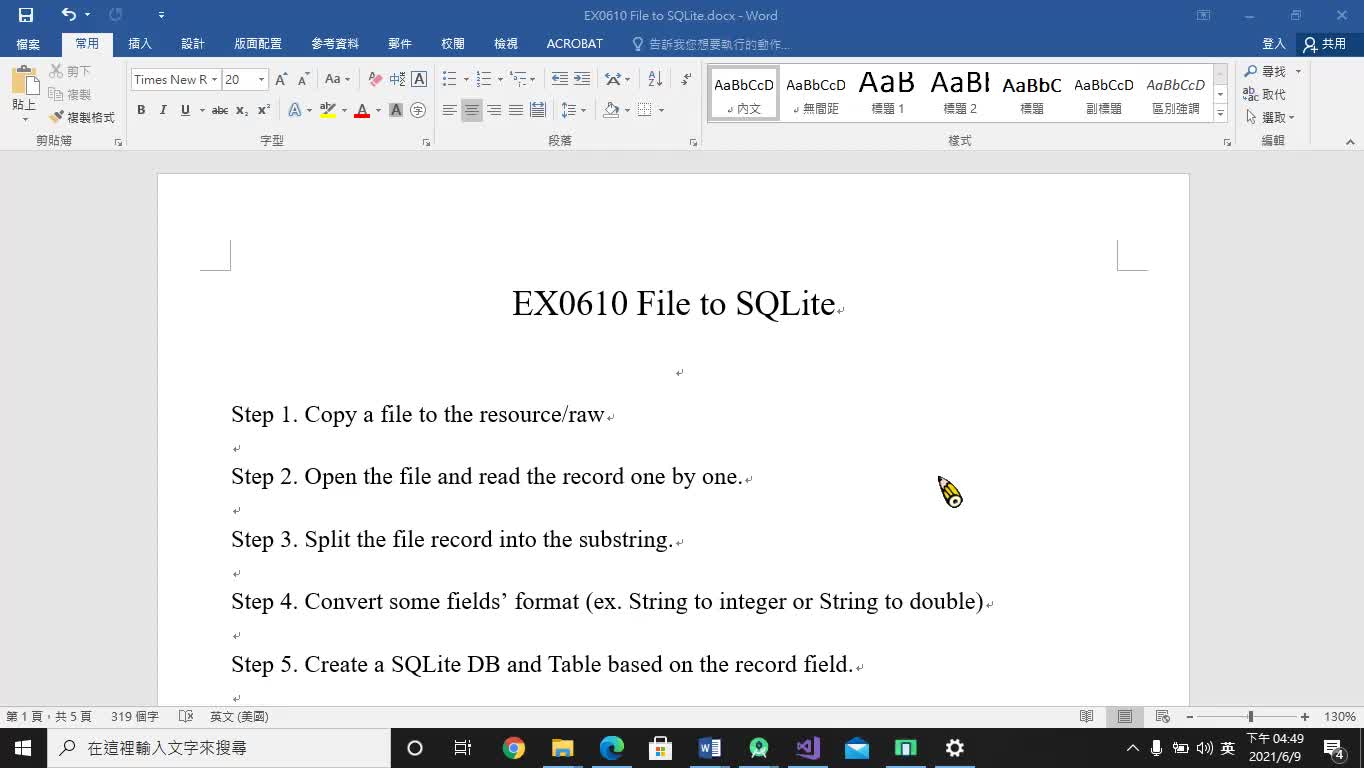Viewport: 1364px width, 768px height.
Task: Expand the styles gallery
Action: tap(1220, 114)
